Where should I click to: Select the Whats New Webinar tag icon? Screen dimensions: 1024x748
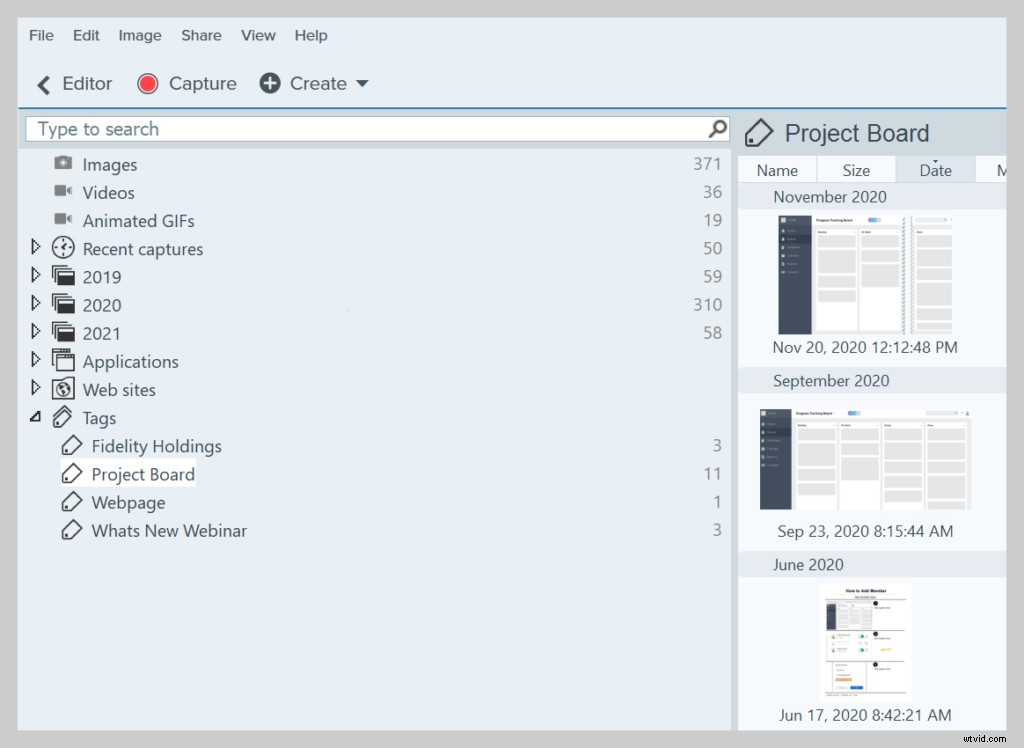71,530
